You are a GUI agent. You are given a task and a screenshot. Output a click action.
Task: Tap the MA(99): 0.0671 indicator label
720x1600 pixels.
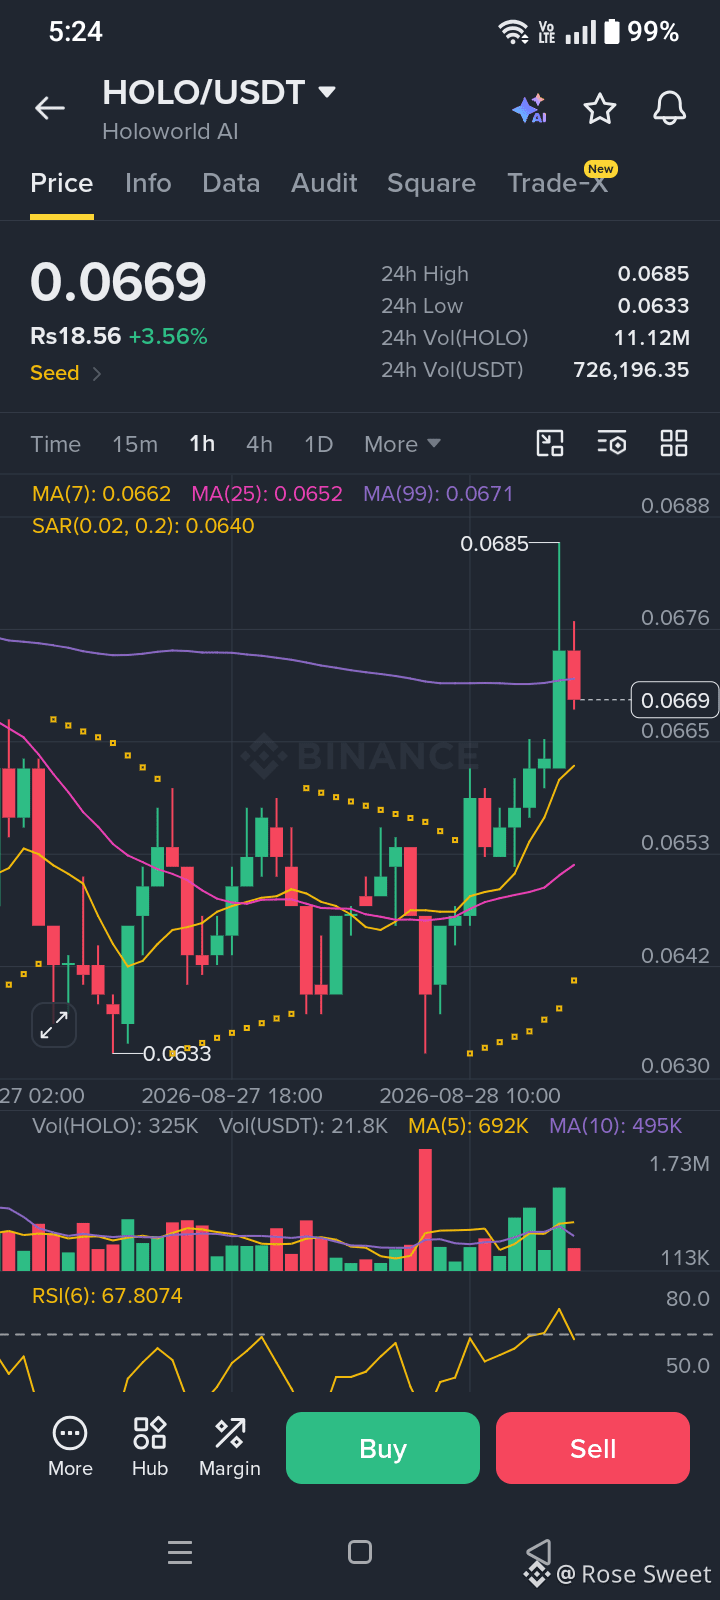pos(438,494)
